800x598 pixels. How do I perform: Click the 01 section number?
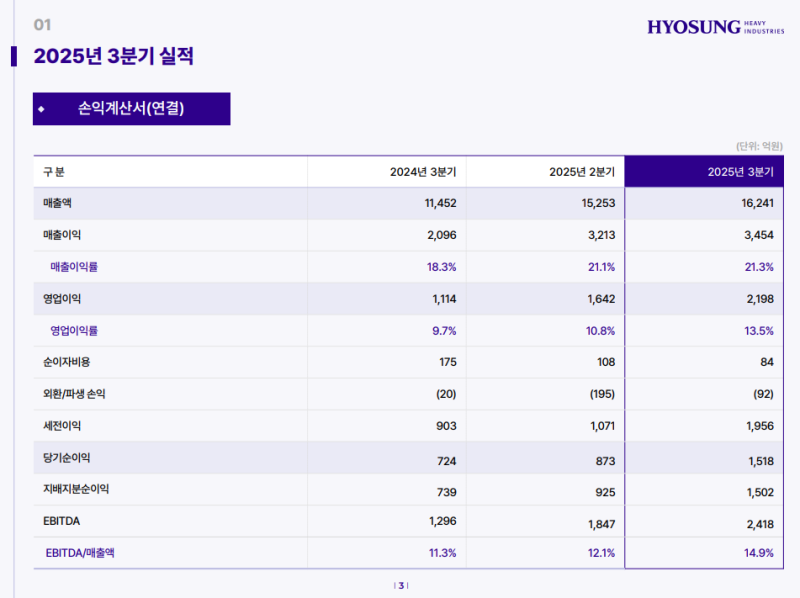pos(43,24)
